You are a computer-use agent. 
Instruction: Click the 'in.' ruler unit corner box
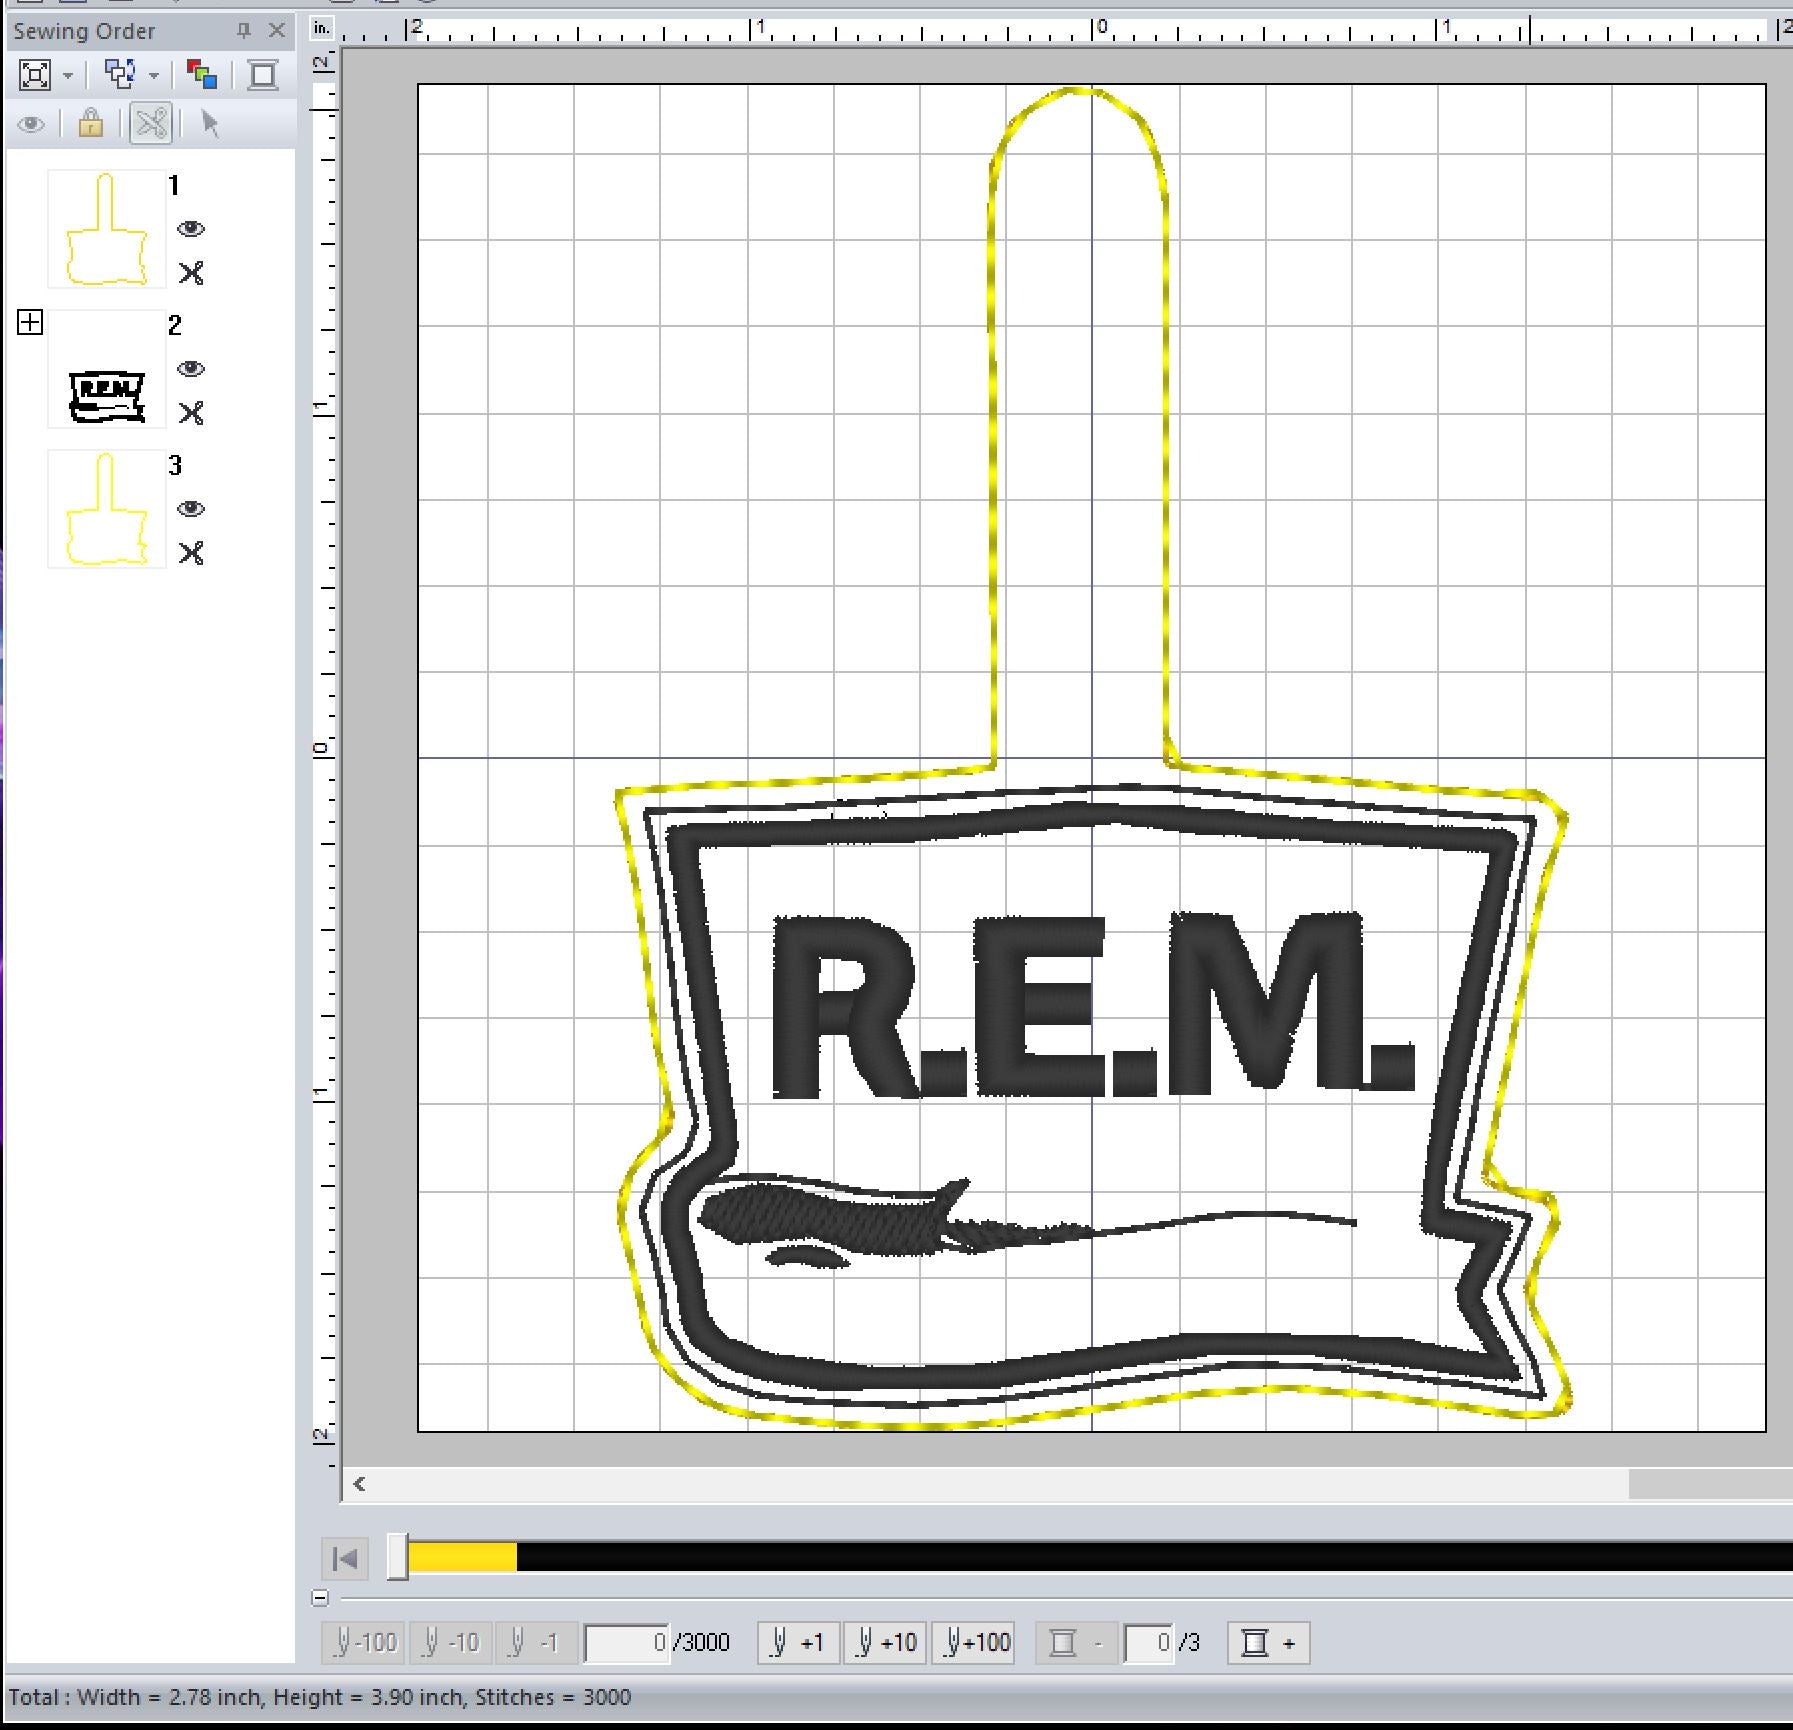[321, 29]
